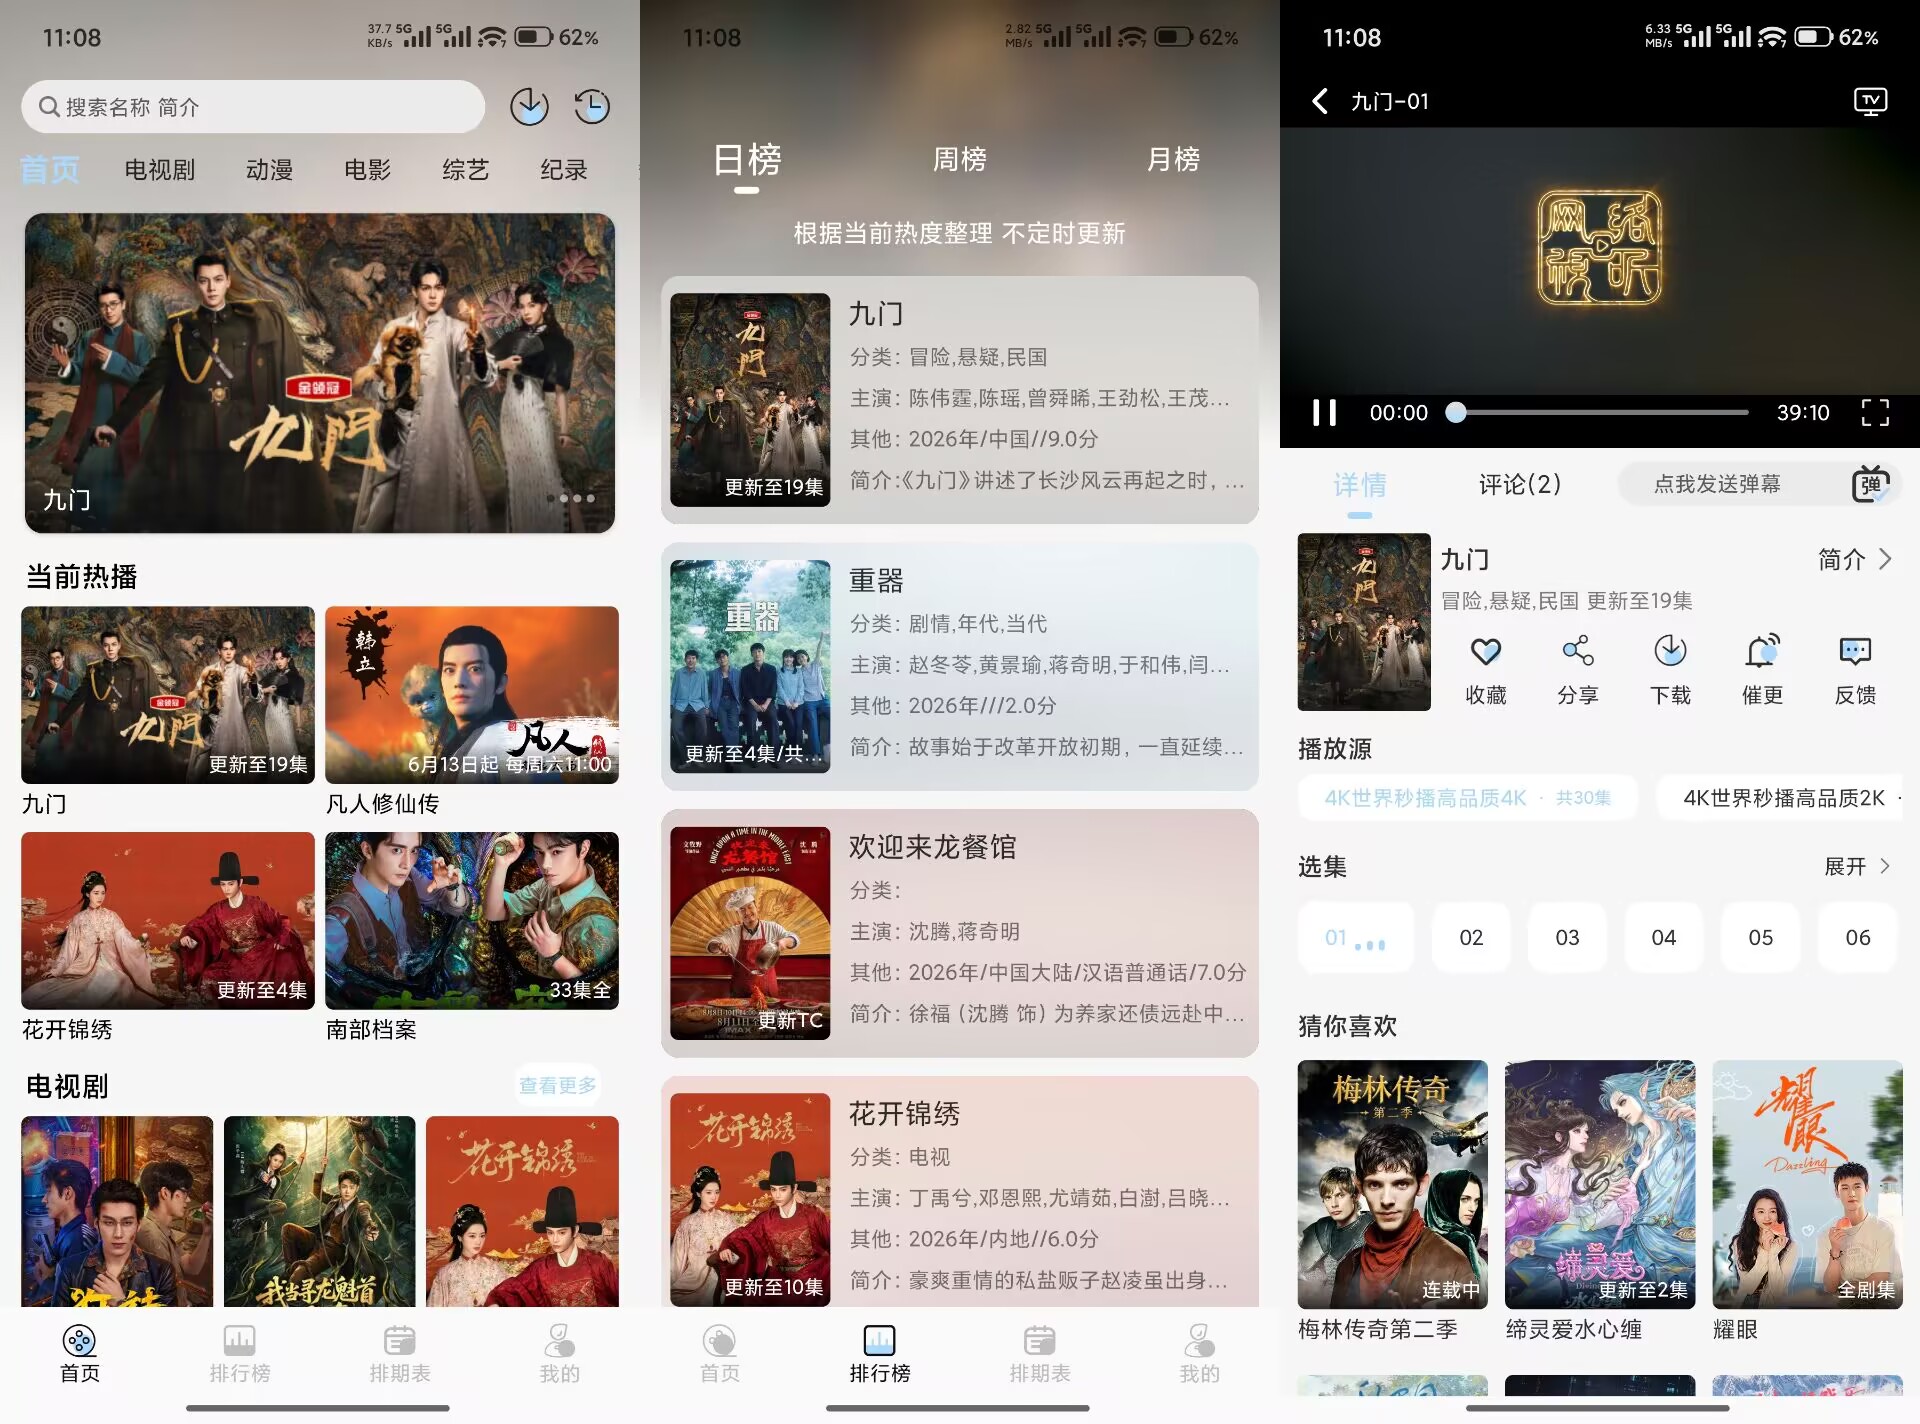Share the show via 分享 icon
The width and height of the screenshot is (1920, 1424).
(1578, 651)
